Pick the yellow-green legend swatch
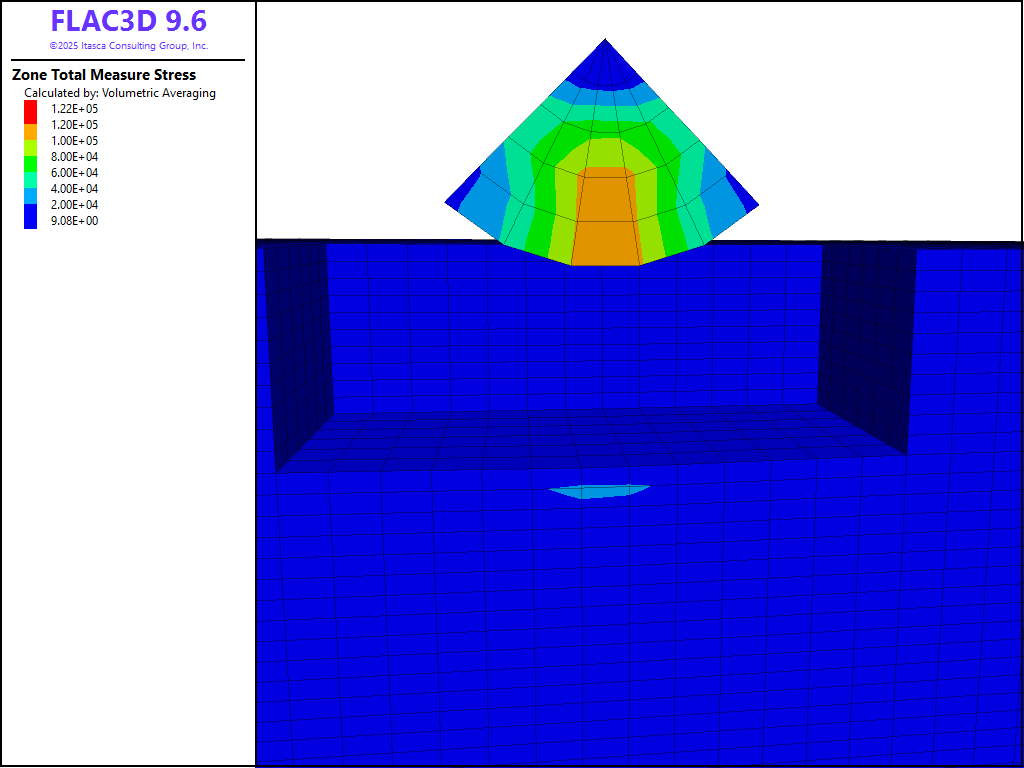Screen dimensions: 1024x768 [30, 141]
